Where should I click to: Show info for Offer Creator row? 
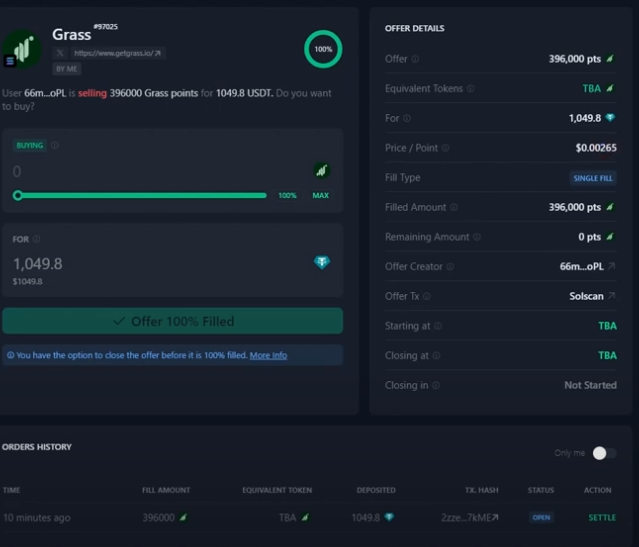coord(450,267)
